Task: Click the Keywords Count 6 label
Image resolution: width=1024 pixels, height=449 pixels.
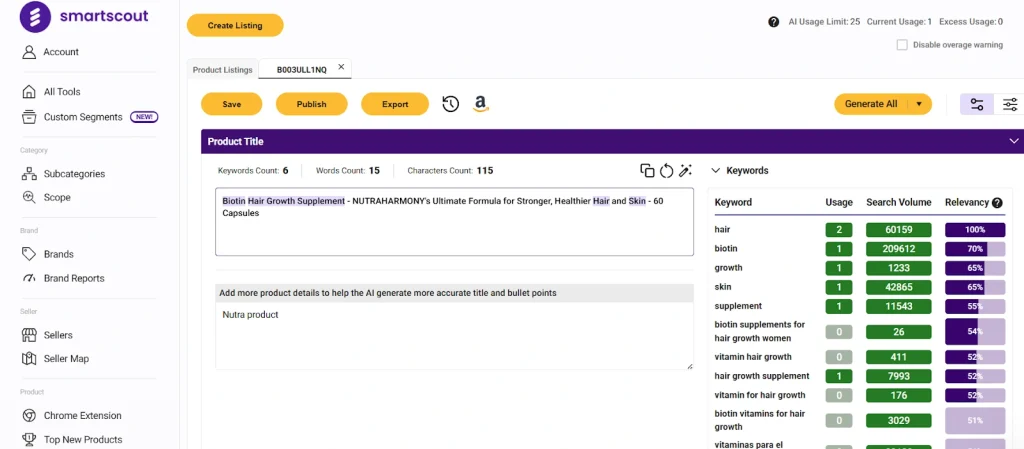Action: tap(253, 171)
